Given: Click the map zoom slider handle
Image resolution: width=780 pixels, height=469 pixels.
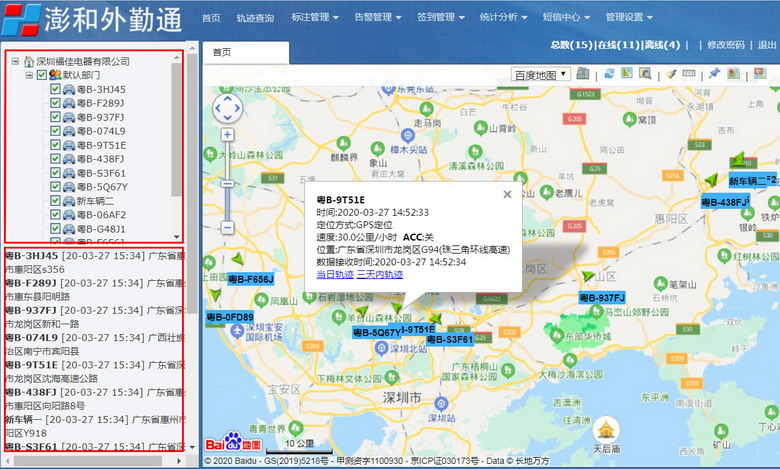Looking at the screenshot, I should (x=227, y=184).
